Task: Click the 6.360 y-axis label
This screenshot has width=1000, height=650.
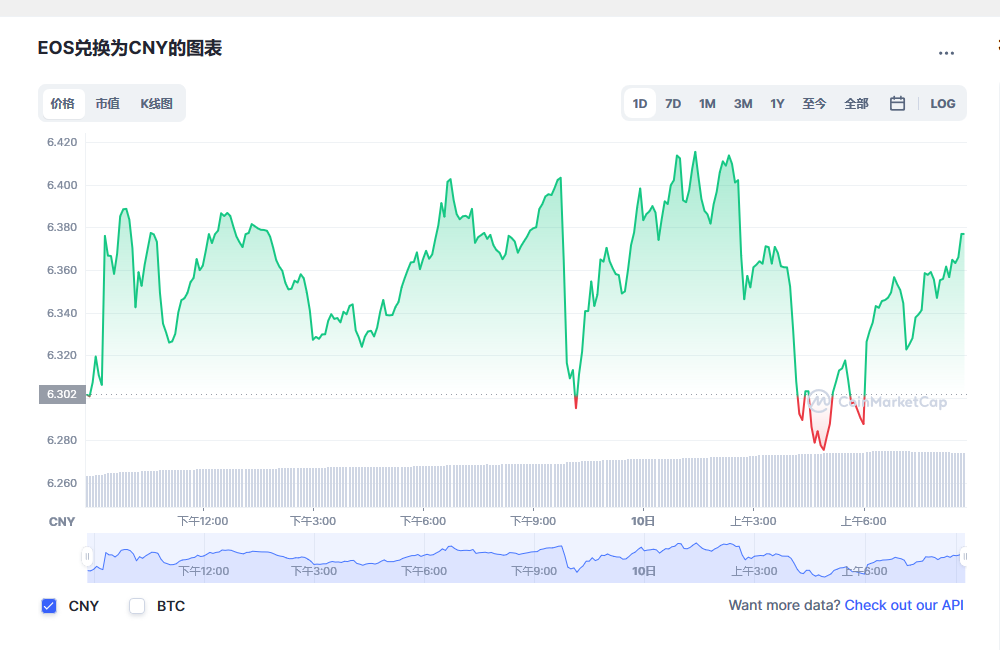Action: point(62,270)
